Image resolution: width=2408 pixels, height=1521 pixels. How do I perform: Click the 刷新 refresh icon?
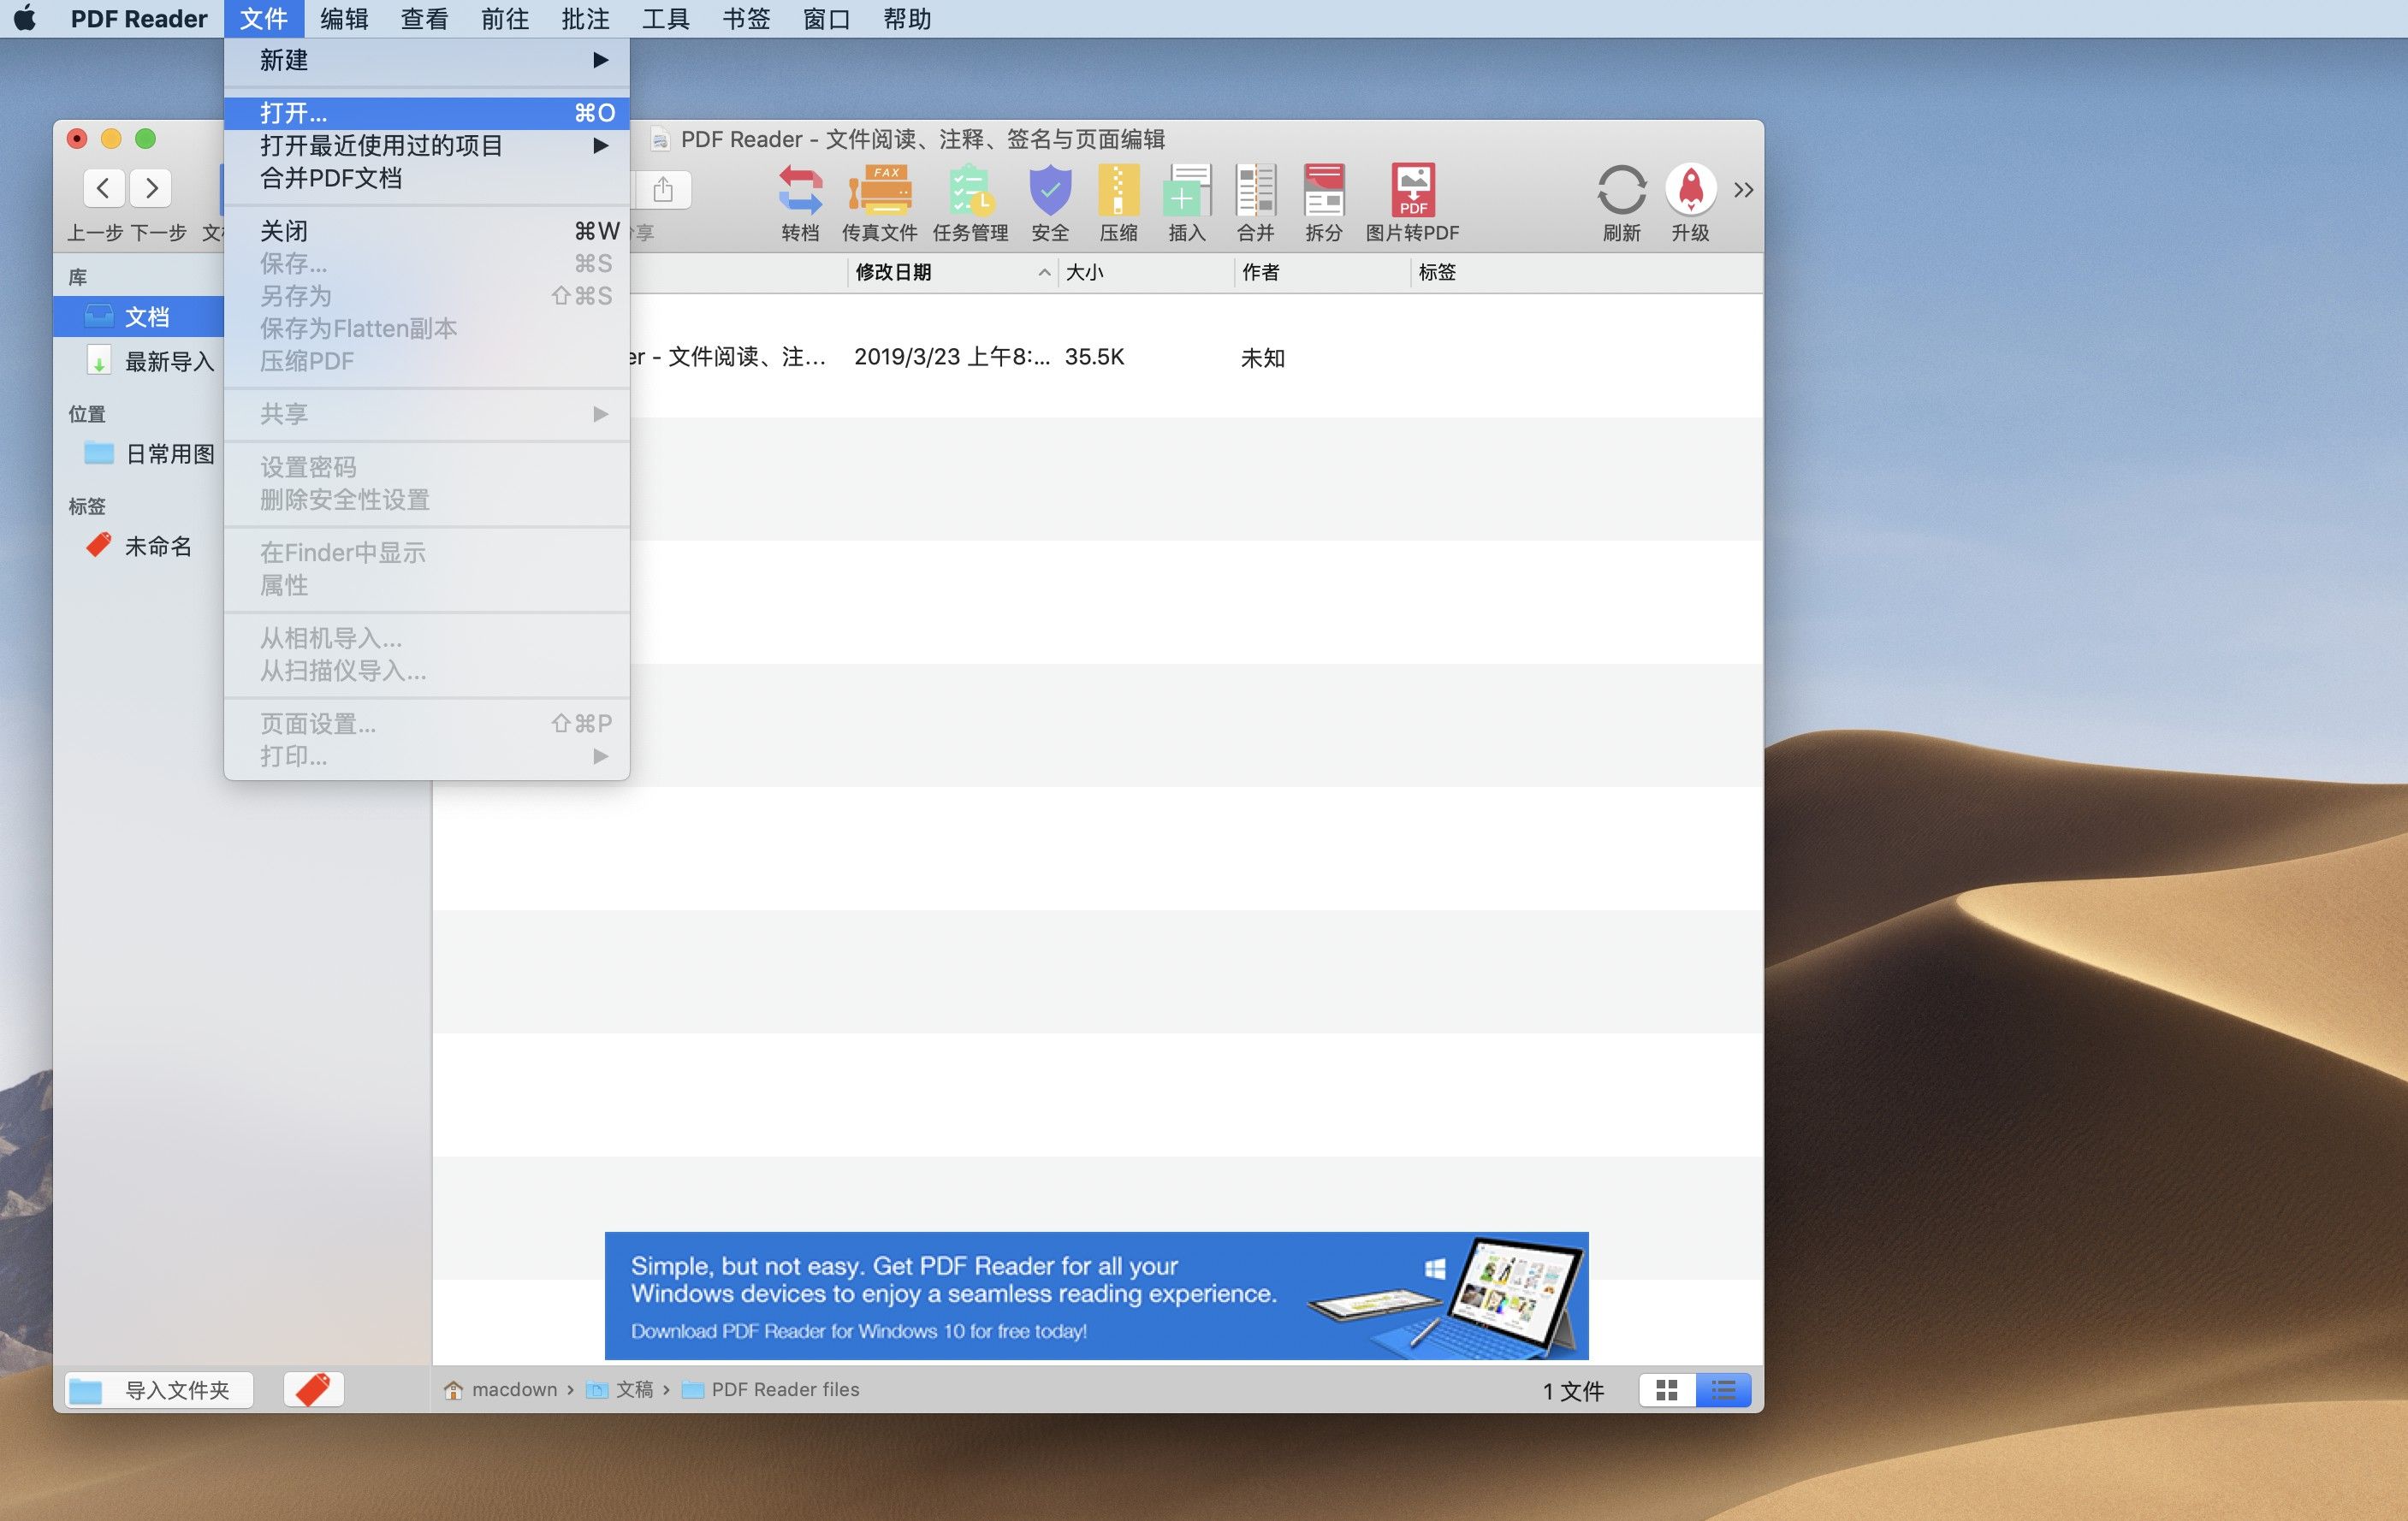click(1621, 190)
